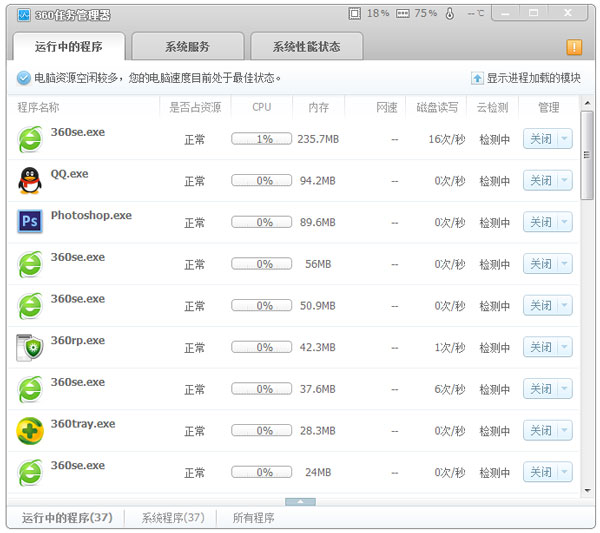This screenshot has width=600, height=533.
Task: Expand close options arrow for Photoshop.exe
Action: pos(565,222)
